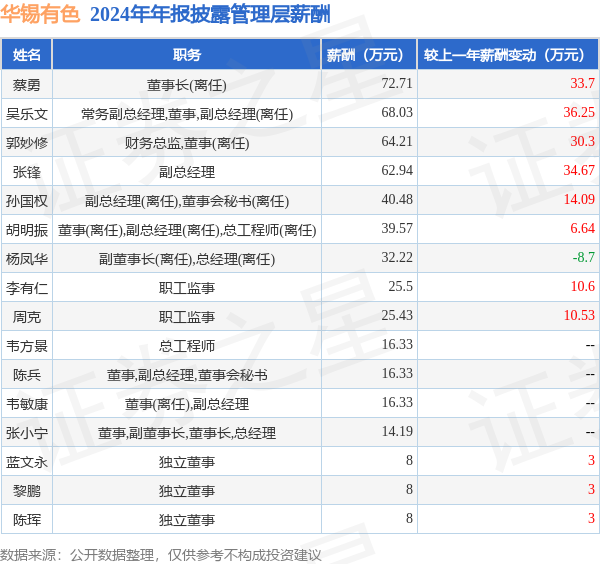The width and height of the screenshot is (600, 564).
Task: Click the position cell 总工程师
Action: (x=187, y=346)
